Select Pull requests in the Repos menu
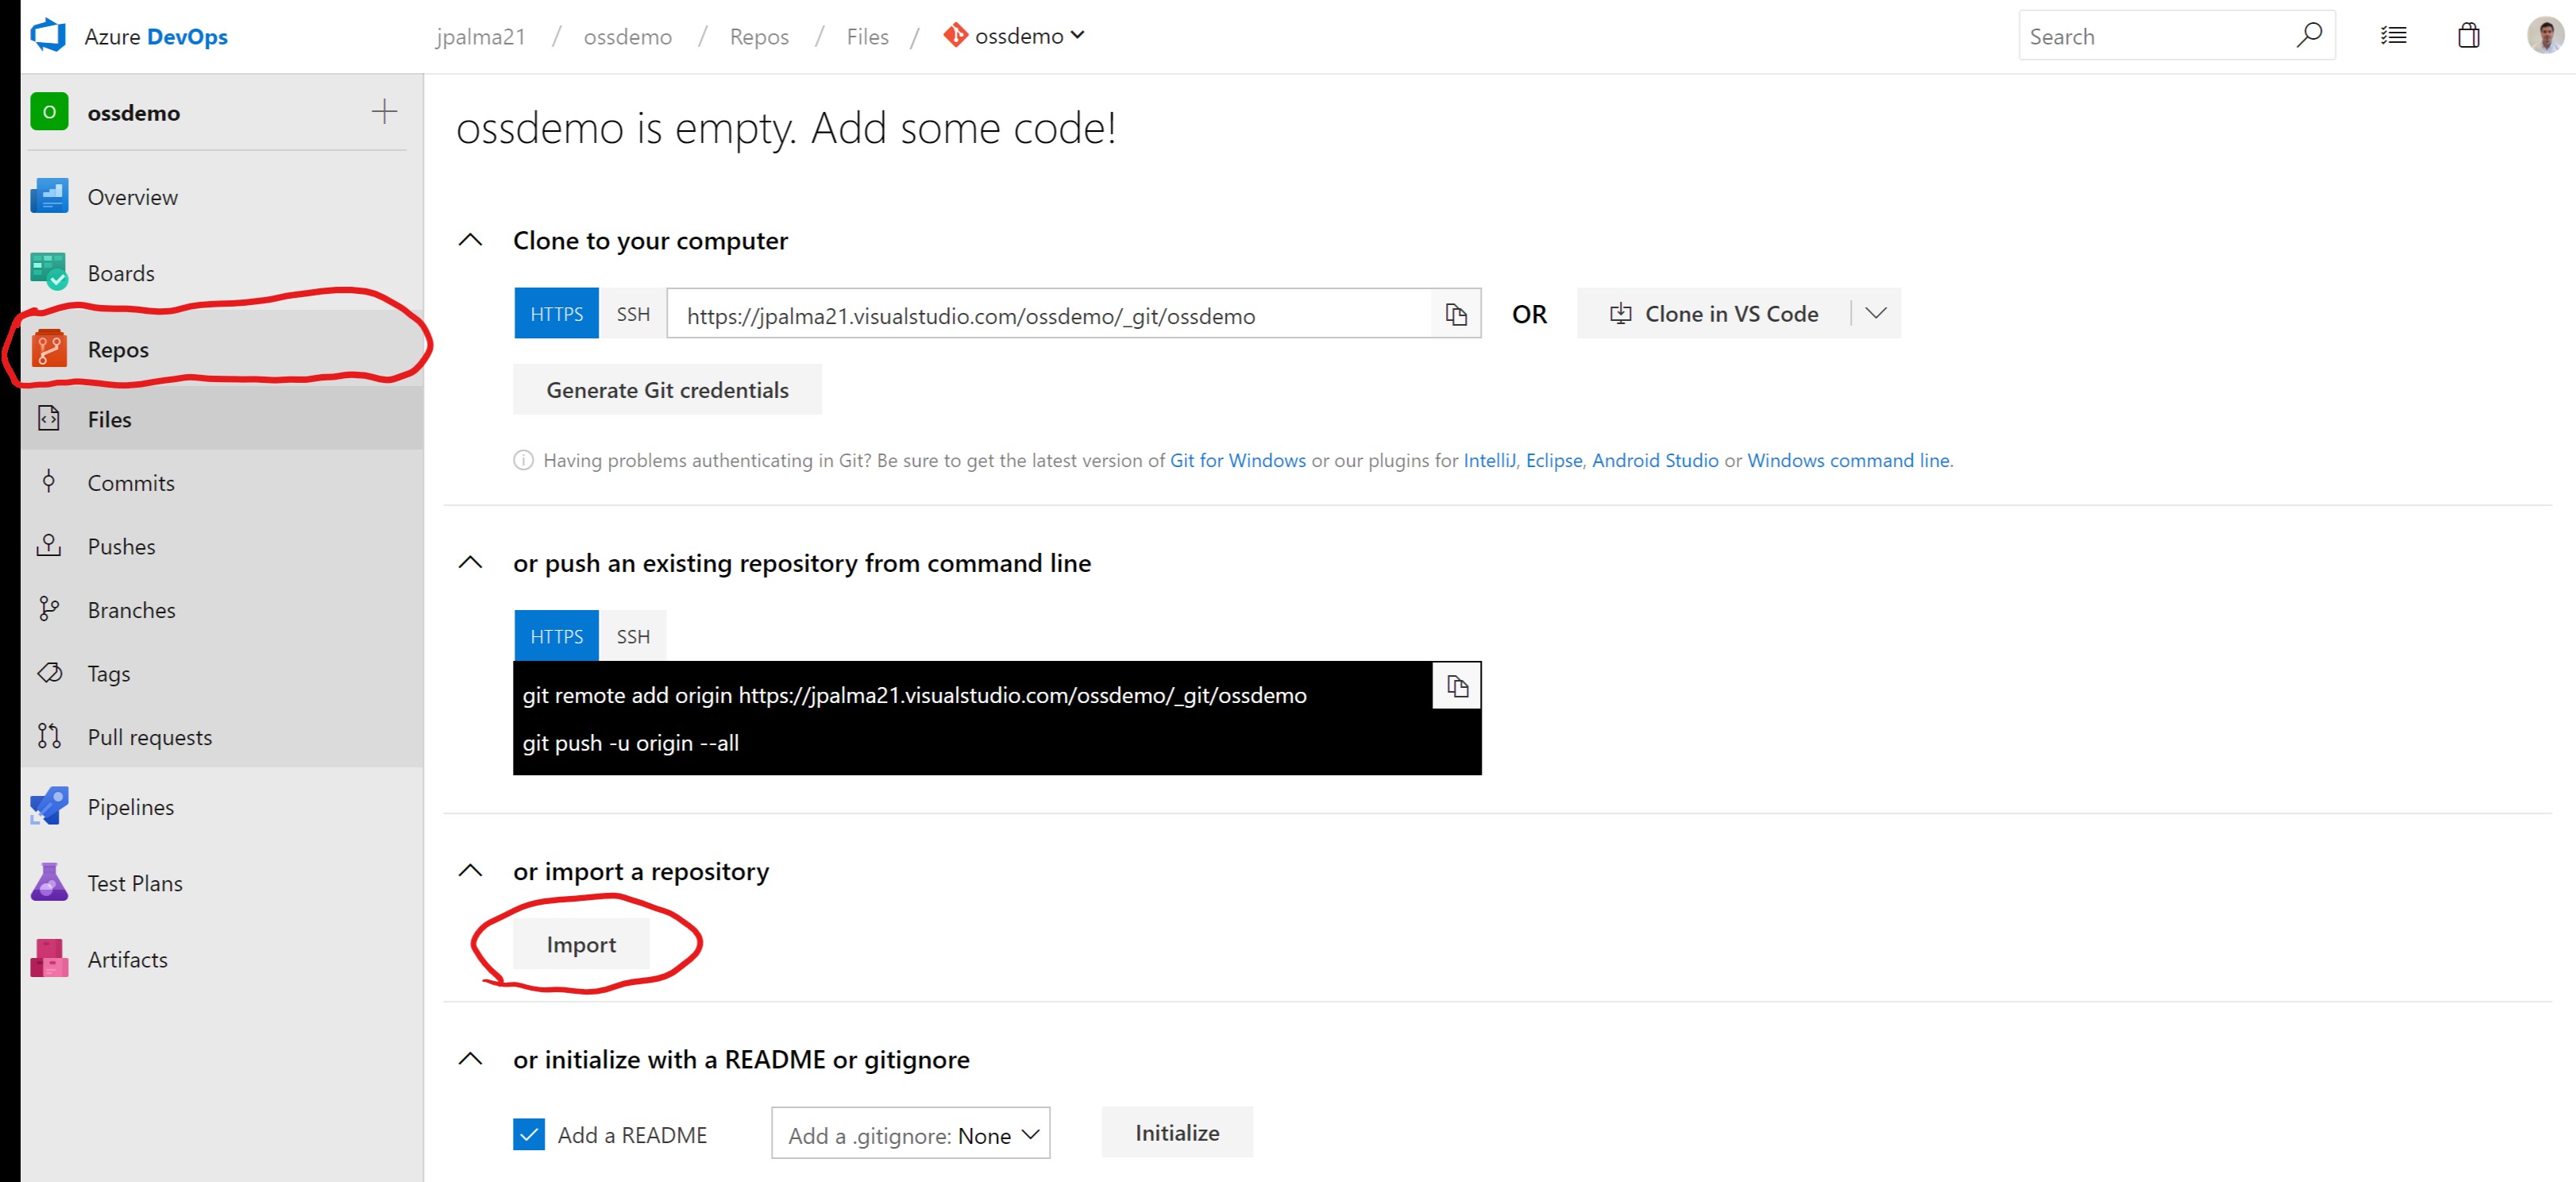The height and width of the screenshot is (1182, 2576). pos(149,737)
